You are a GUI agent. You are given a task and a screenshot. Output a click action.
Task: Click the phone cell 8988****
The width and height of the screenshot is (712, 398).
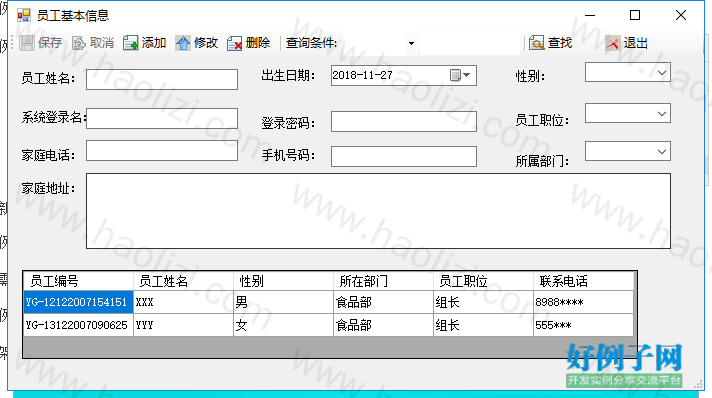pyautogui.click(x=583, y=302)
